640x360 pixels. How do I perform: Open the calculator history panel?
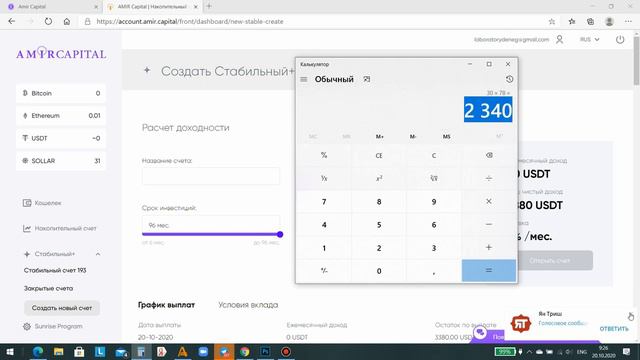pyautogui.click(x=509, y=79)
